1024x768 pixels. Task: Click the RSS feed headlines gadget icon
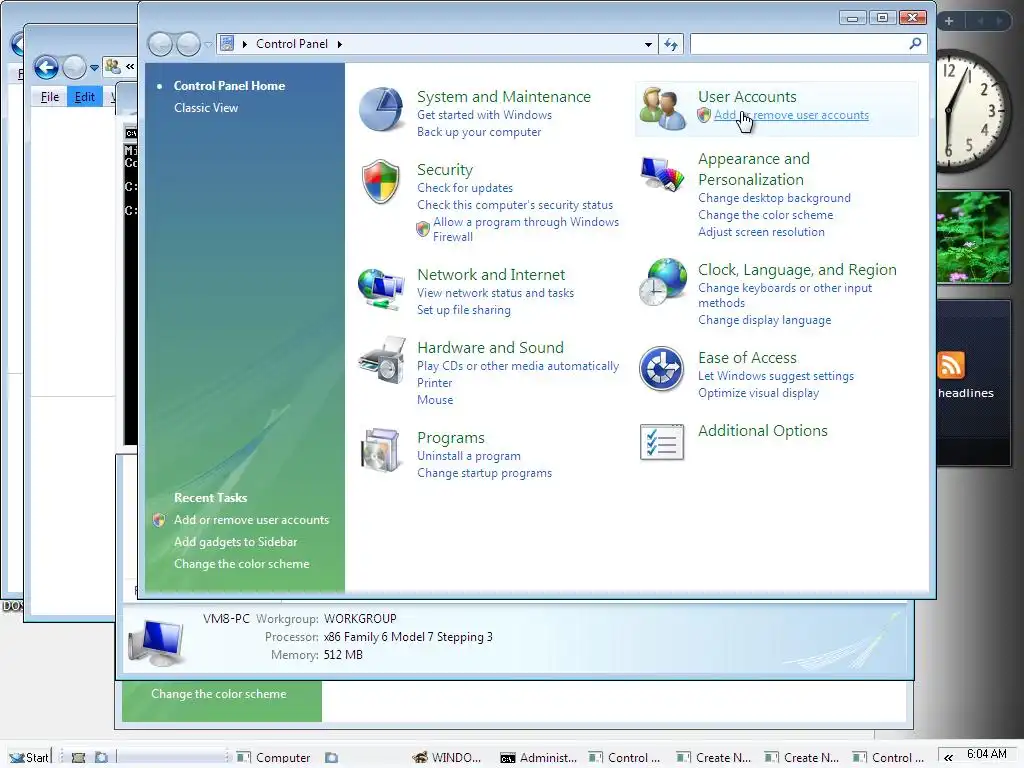(951, 365)
